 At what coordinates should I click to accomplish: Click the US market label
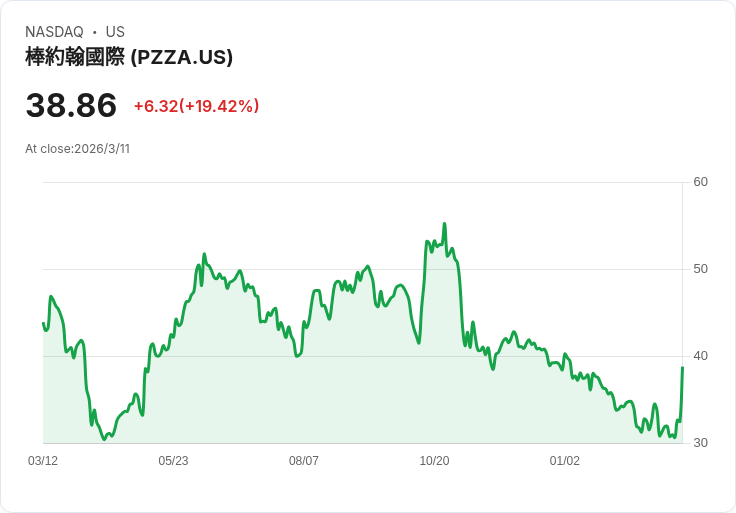pos(115,32)
